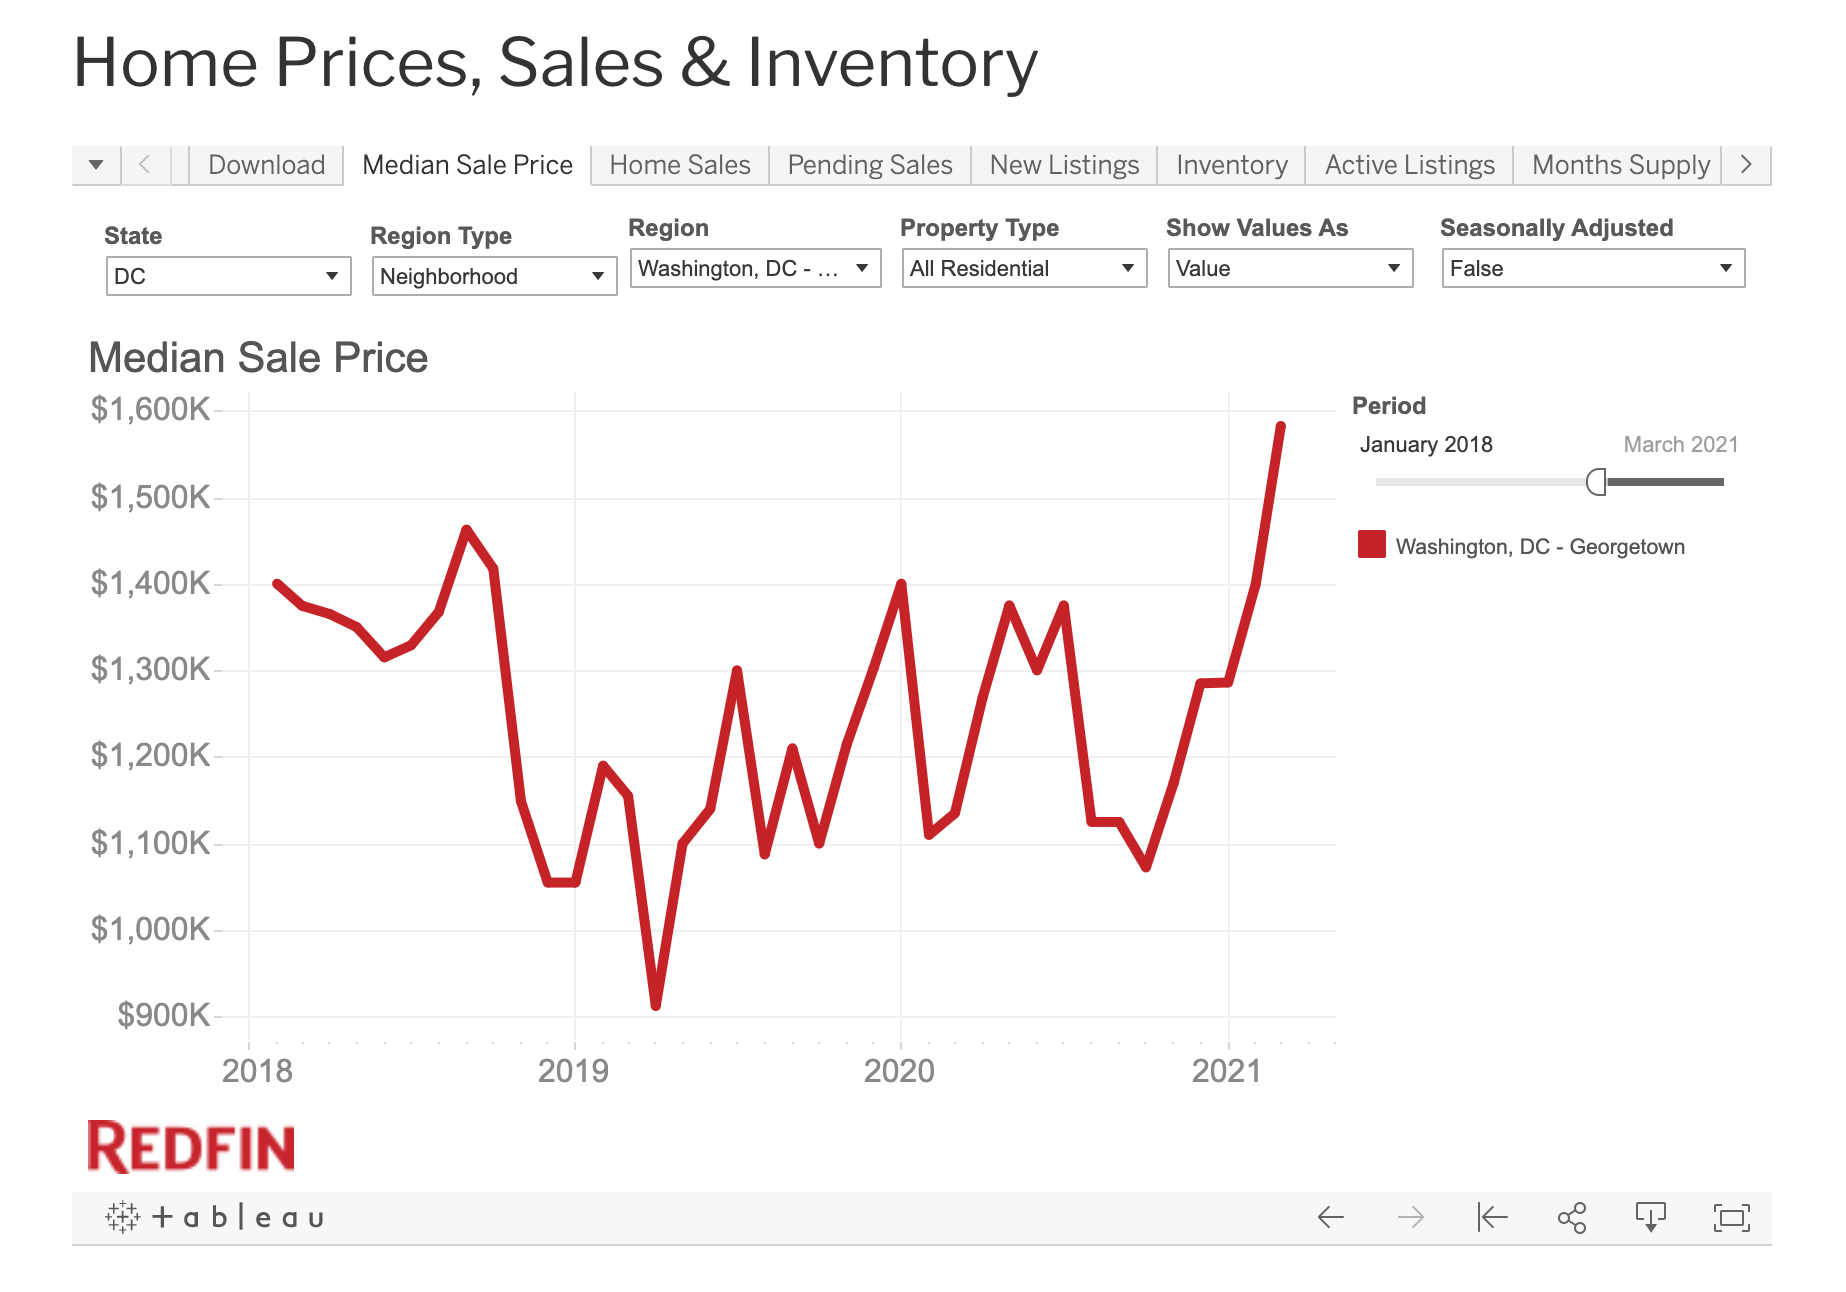Enter full screen view with footer icon
The image size is (1846, 1292).
point(1731,1217)
